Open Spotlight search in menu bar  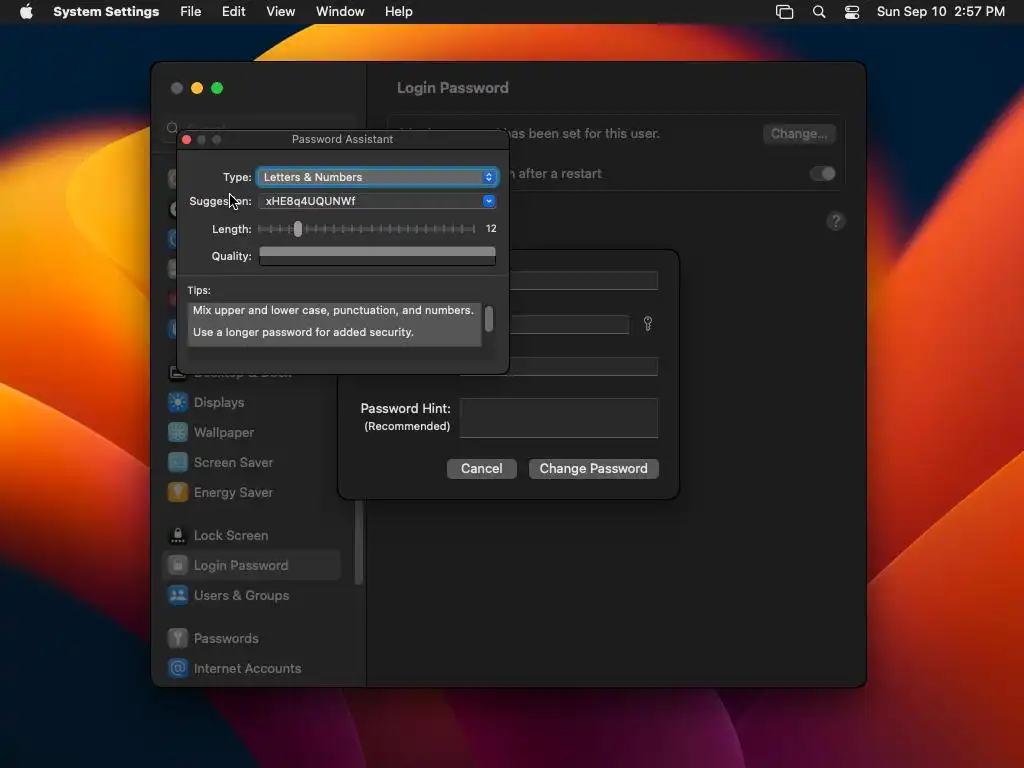coord(819,12)
